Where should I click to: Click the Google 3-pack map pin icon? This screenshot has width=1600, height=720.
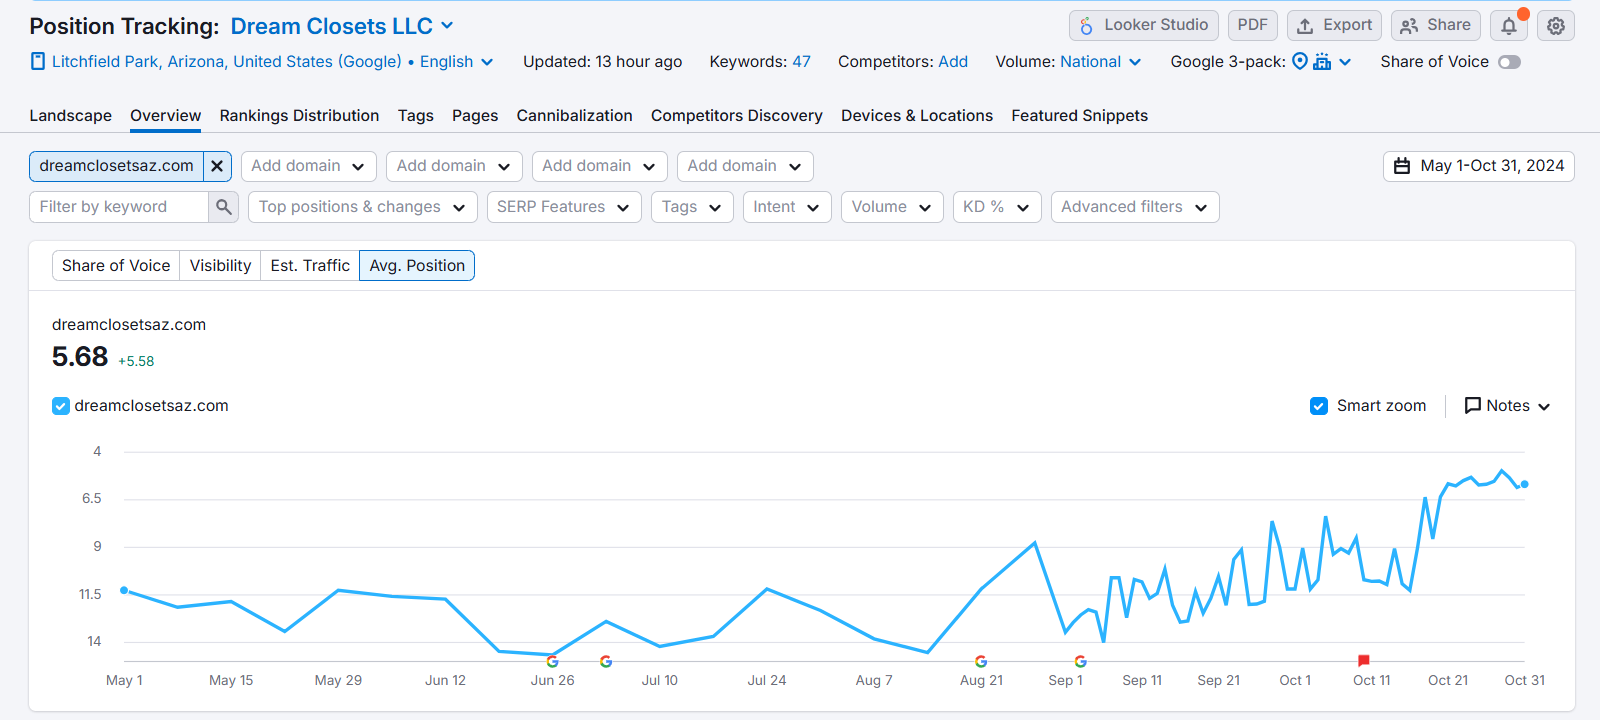pyautogui.click(x=1300, y=61)
